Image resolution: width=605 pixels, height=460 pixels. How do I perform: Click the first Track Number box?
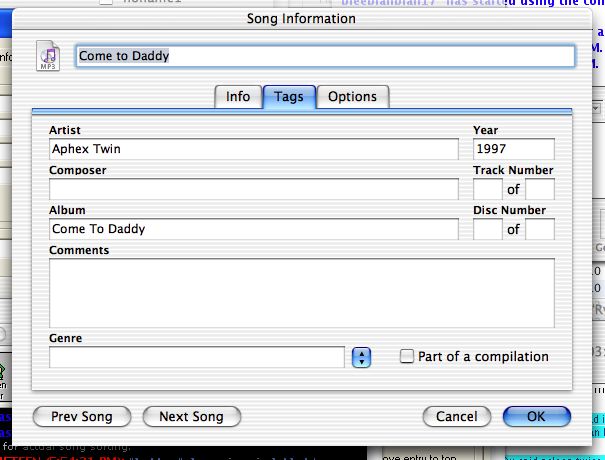point(488,189)
